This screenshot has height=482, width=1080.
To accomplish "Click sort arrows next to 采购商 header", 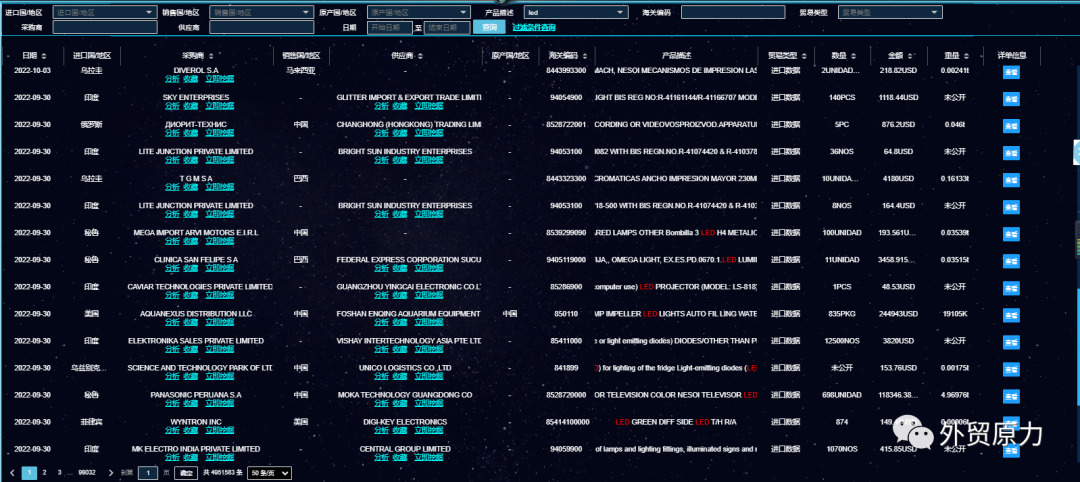I will (210, 56).
